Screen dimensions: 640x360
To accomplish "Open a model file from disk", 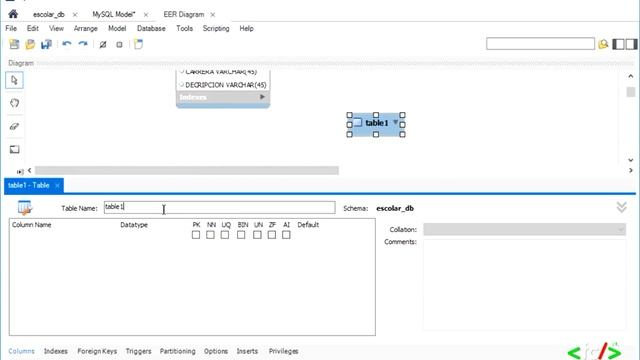I will click(x=30, y=44).
